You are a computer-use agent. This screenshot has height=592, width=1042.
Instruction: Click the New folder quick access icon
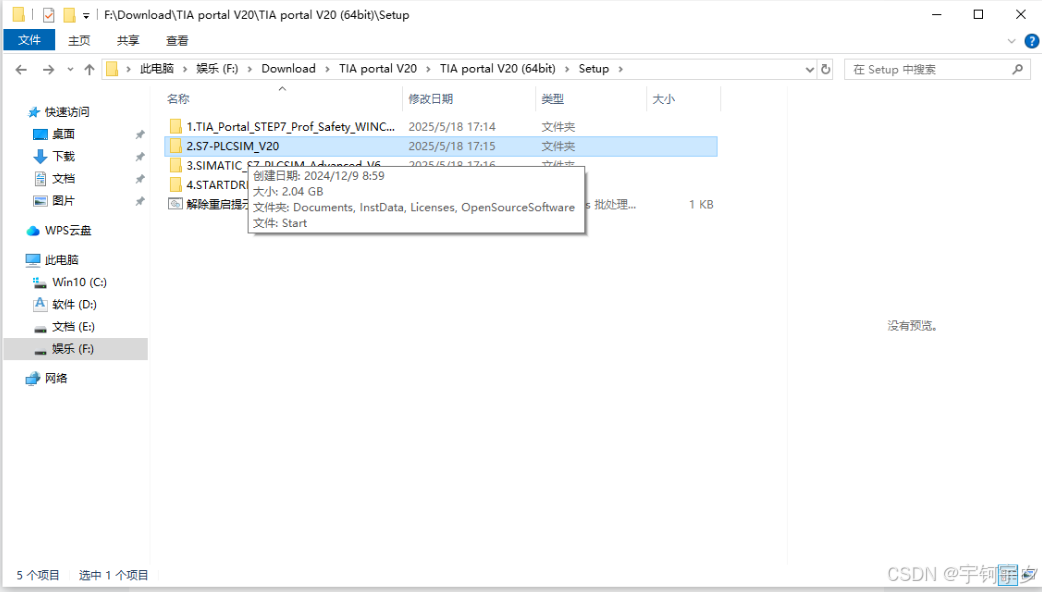pyautogui.click(x=69, y=15)
